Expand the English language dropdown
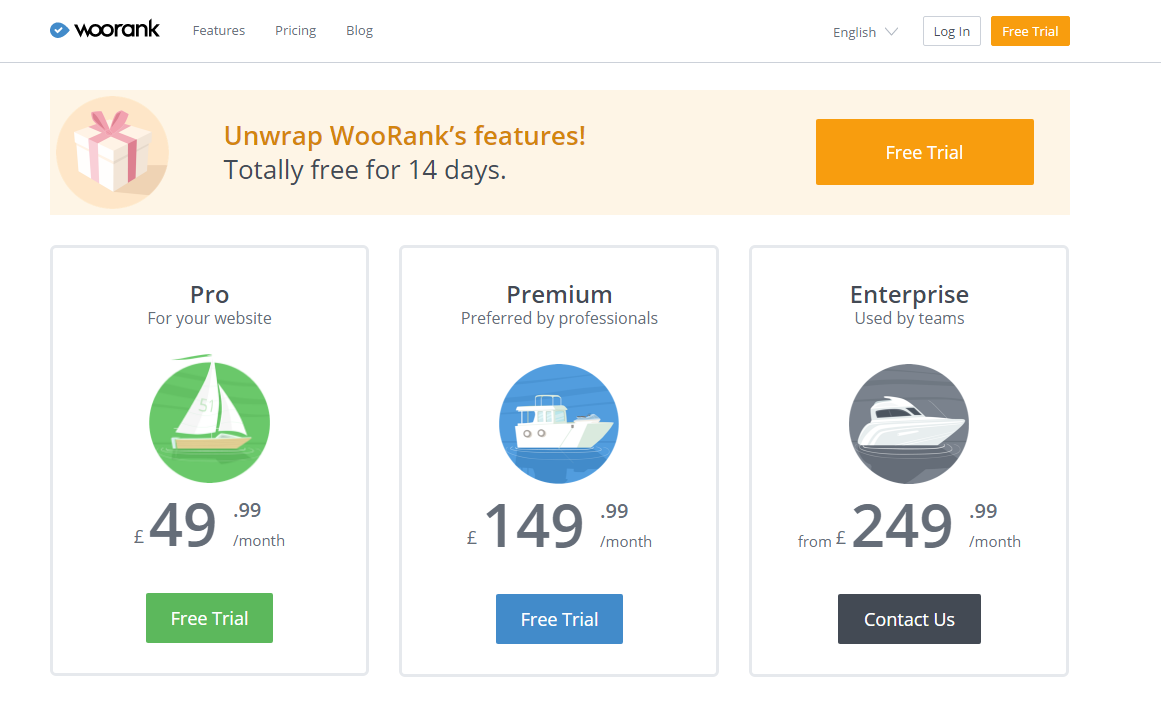This screenshot has height=710, width=1161. pyautogui.click(x=865, y=32)
